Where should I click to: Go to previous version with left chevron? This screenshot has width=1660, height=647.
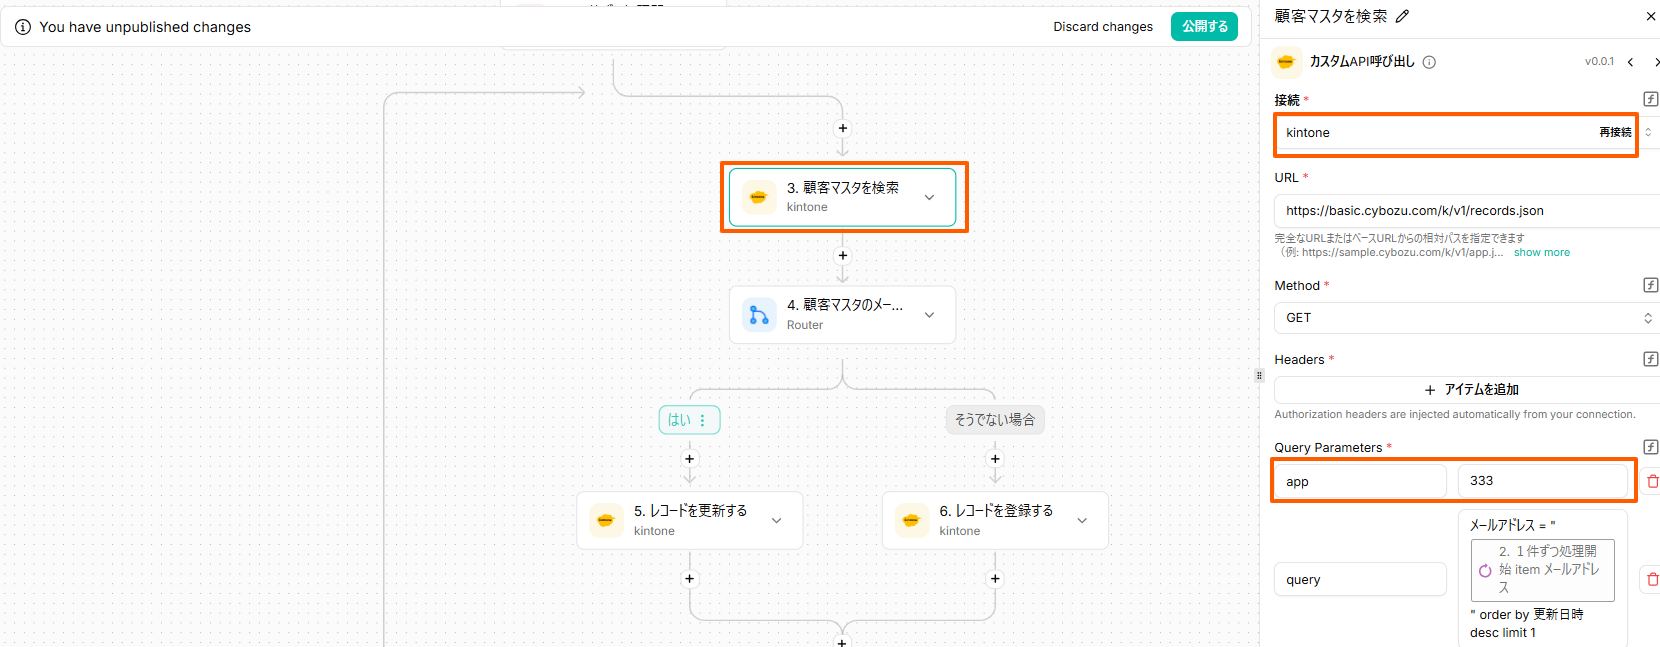1630,62
